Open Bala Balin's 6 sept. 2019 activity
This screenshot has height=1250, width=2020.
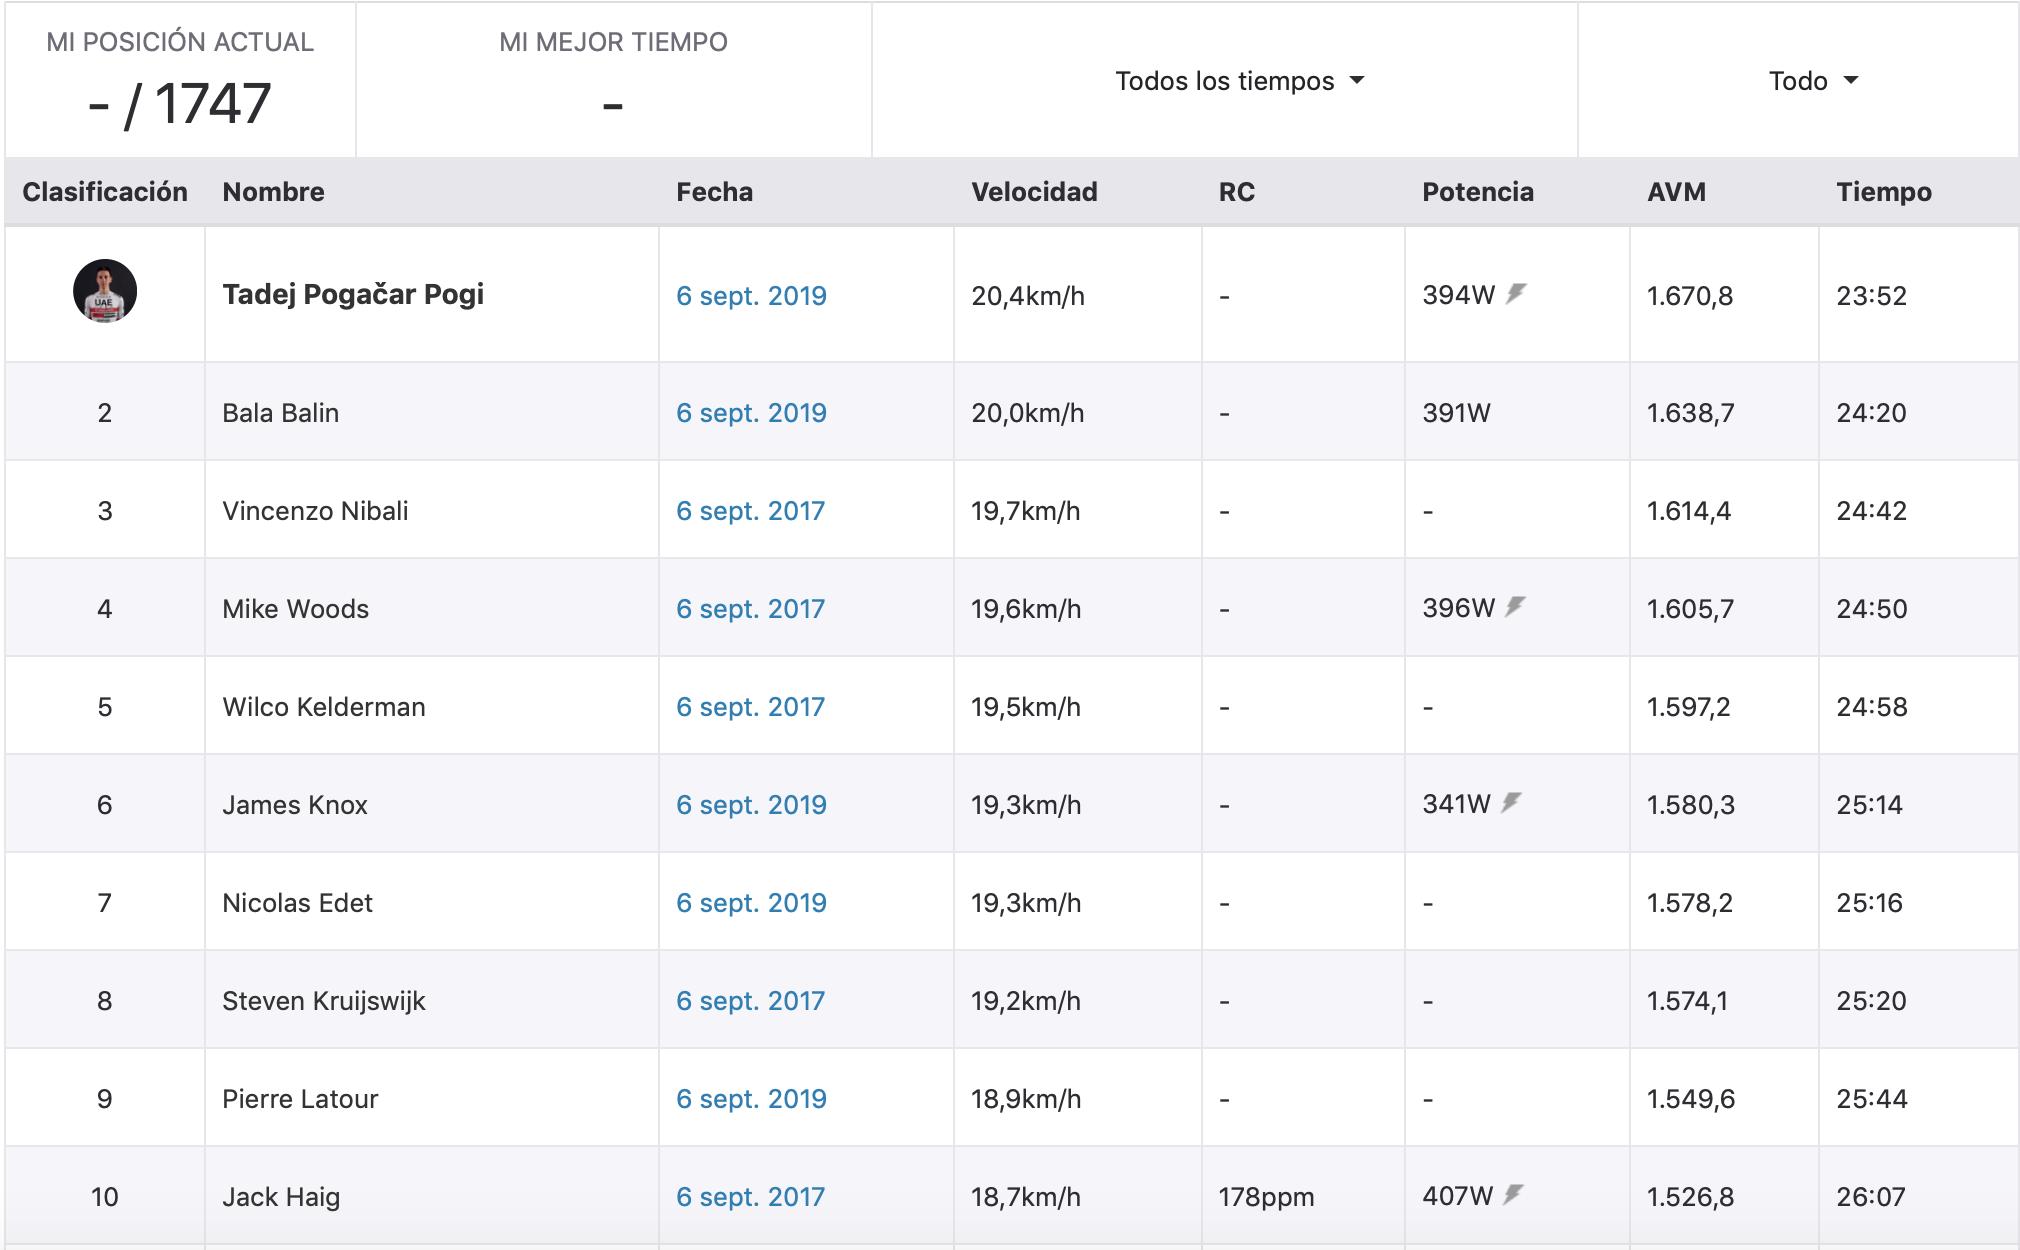pyautogui.click(x=751, y=413)
